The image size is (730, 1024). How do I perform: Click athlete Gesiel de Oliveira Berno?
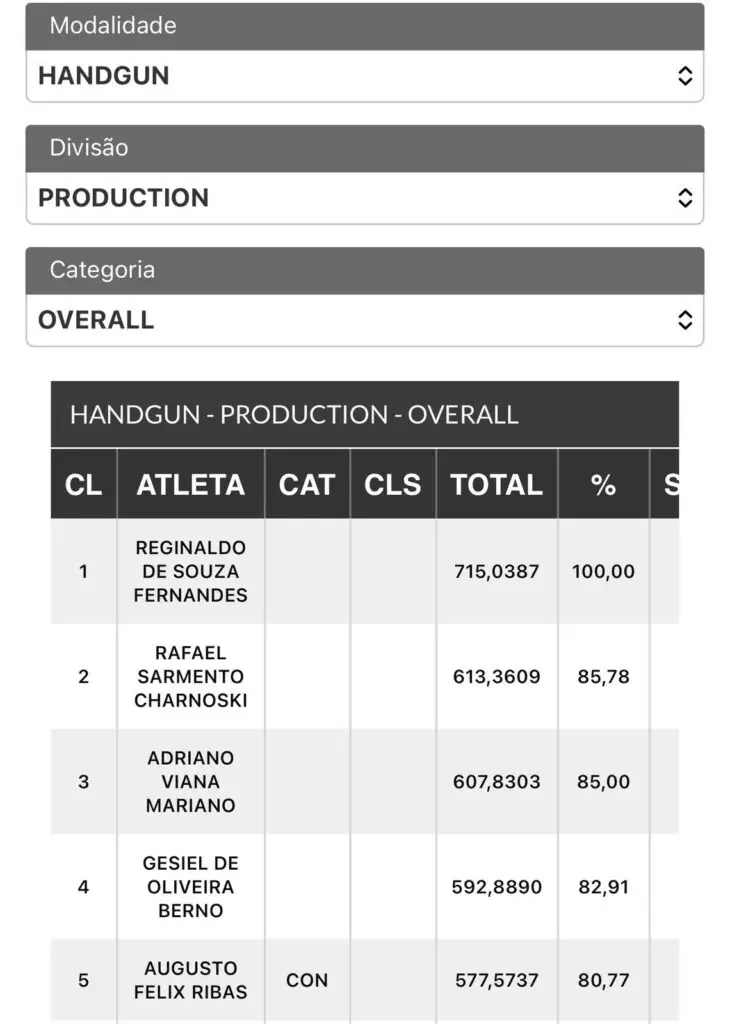click(x=191, y=887)
